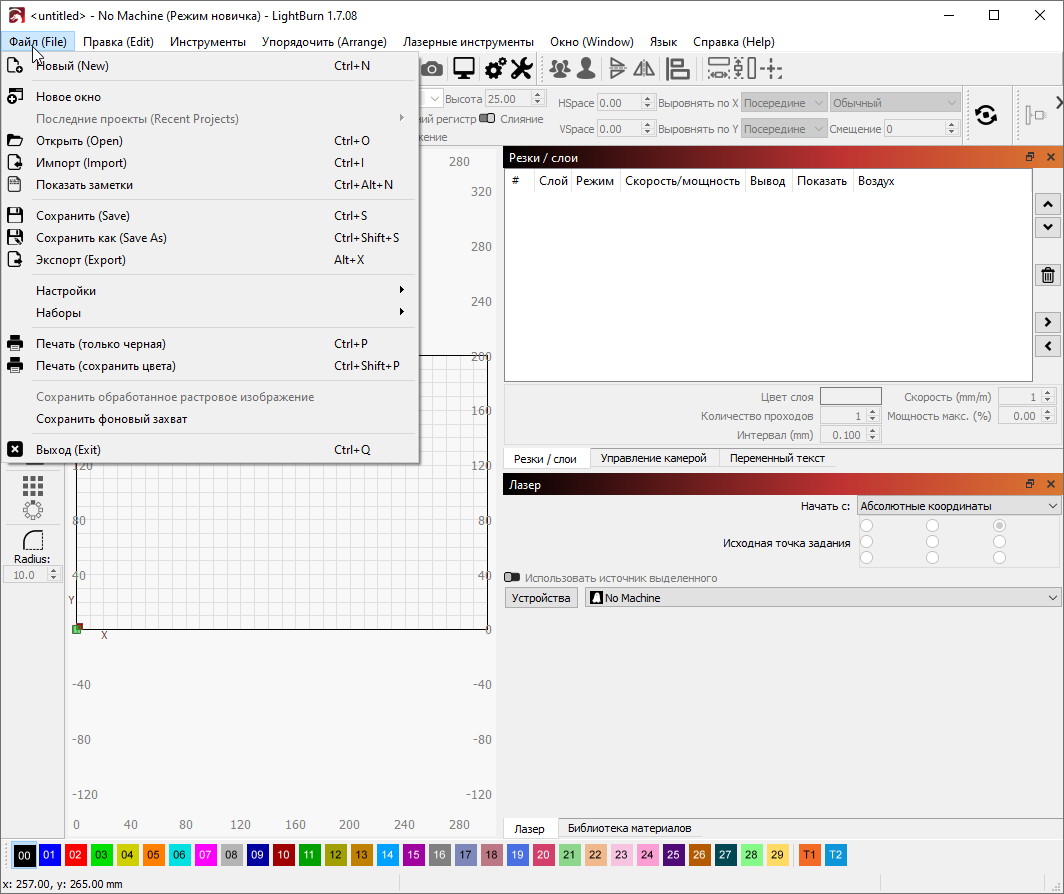
Task: Close the Резки / слои panel
Action: [x=1050, y=157]
